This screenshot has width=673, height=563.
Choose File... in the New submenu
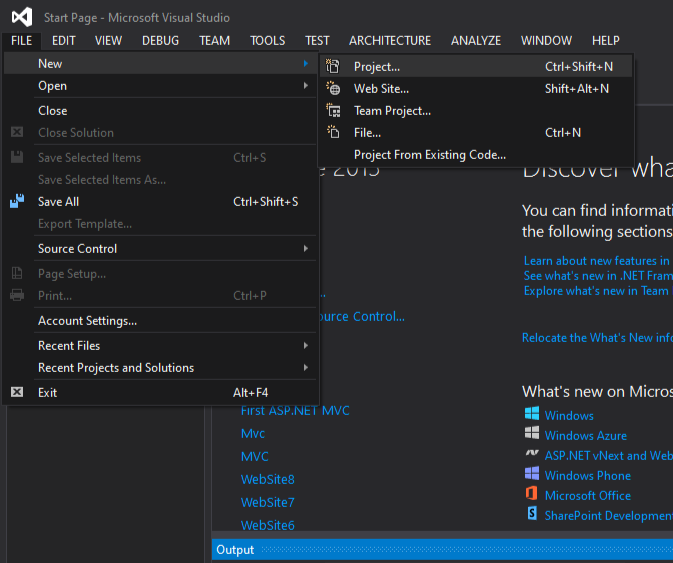476,133
